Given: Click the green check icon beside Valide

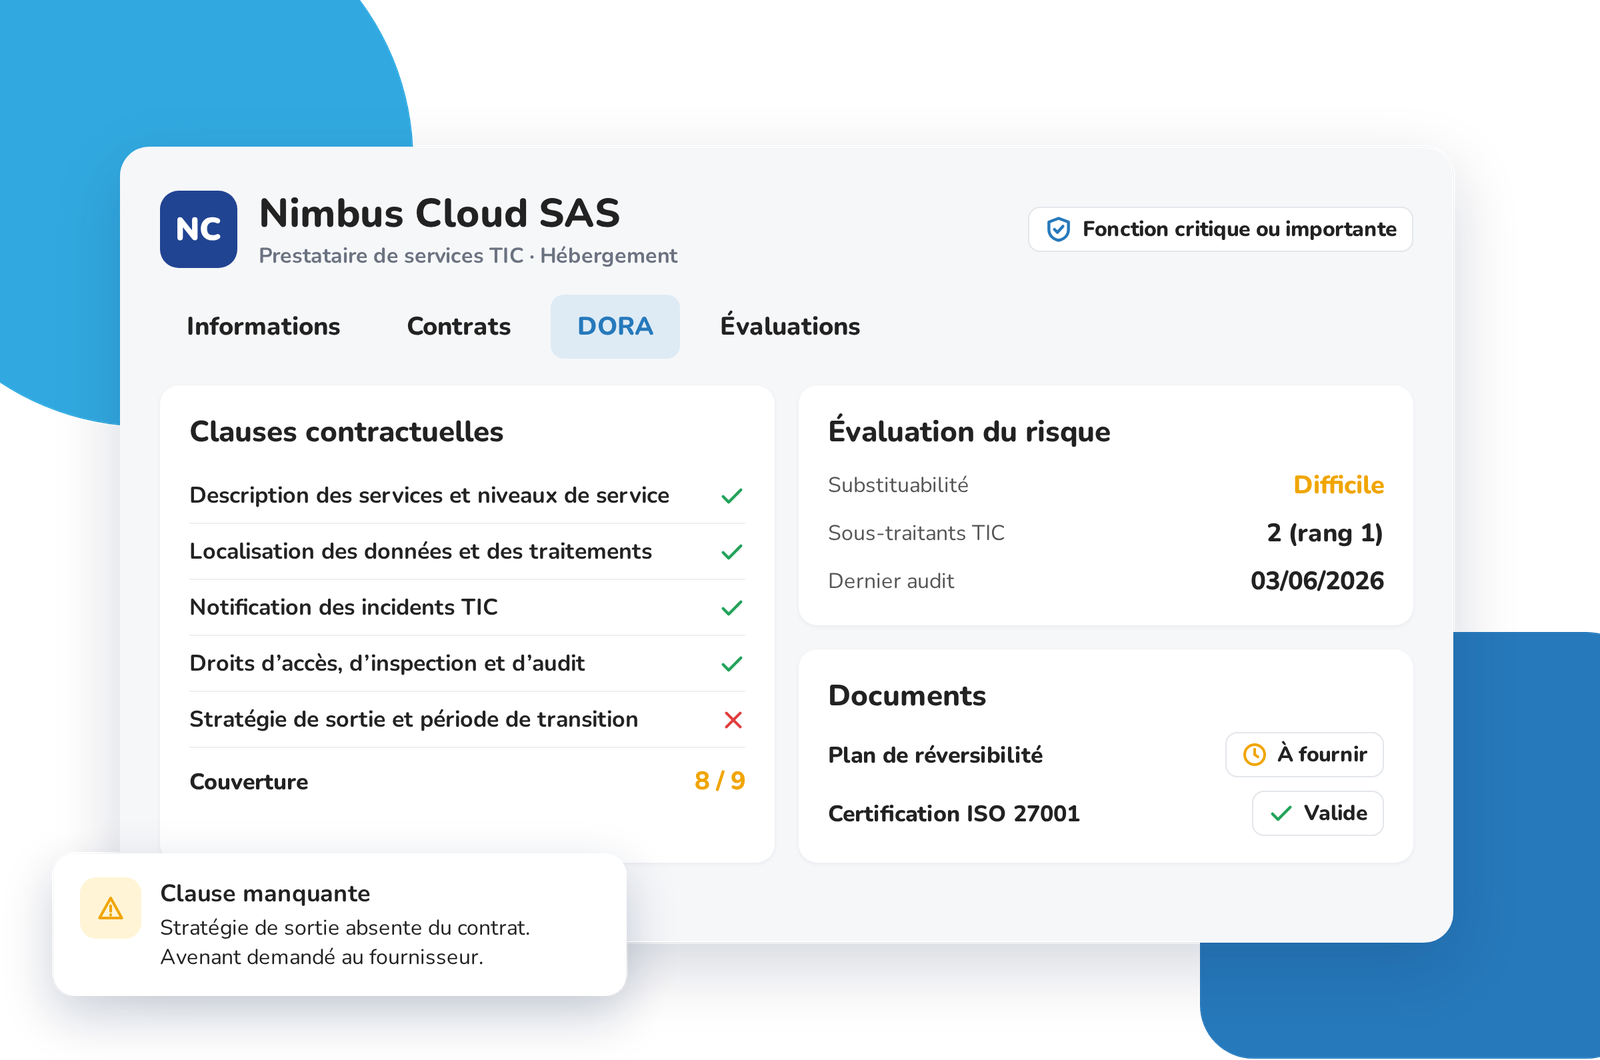Looking at the screenshot, I should (x=1281, y=814).
